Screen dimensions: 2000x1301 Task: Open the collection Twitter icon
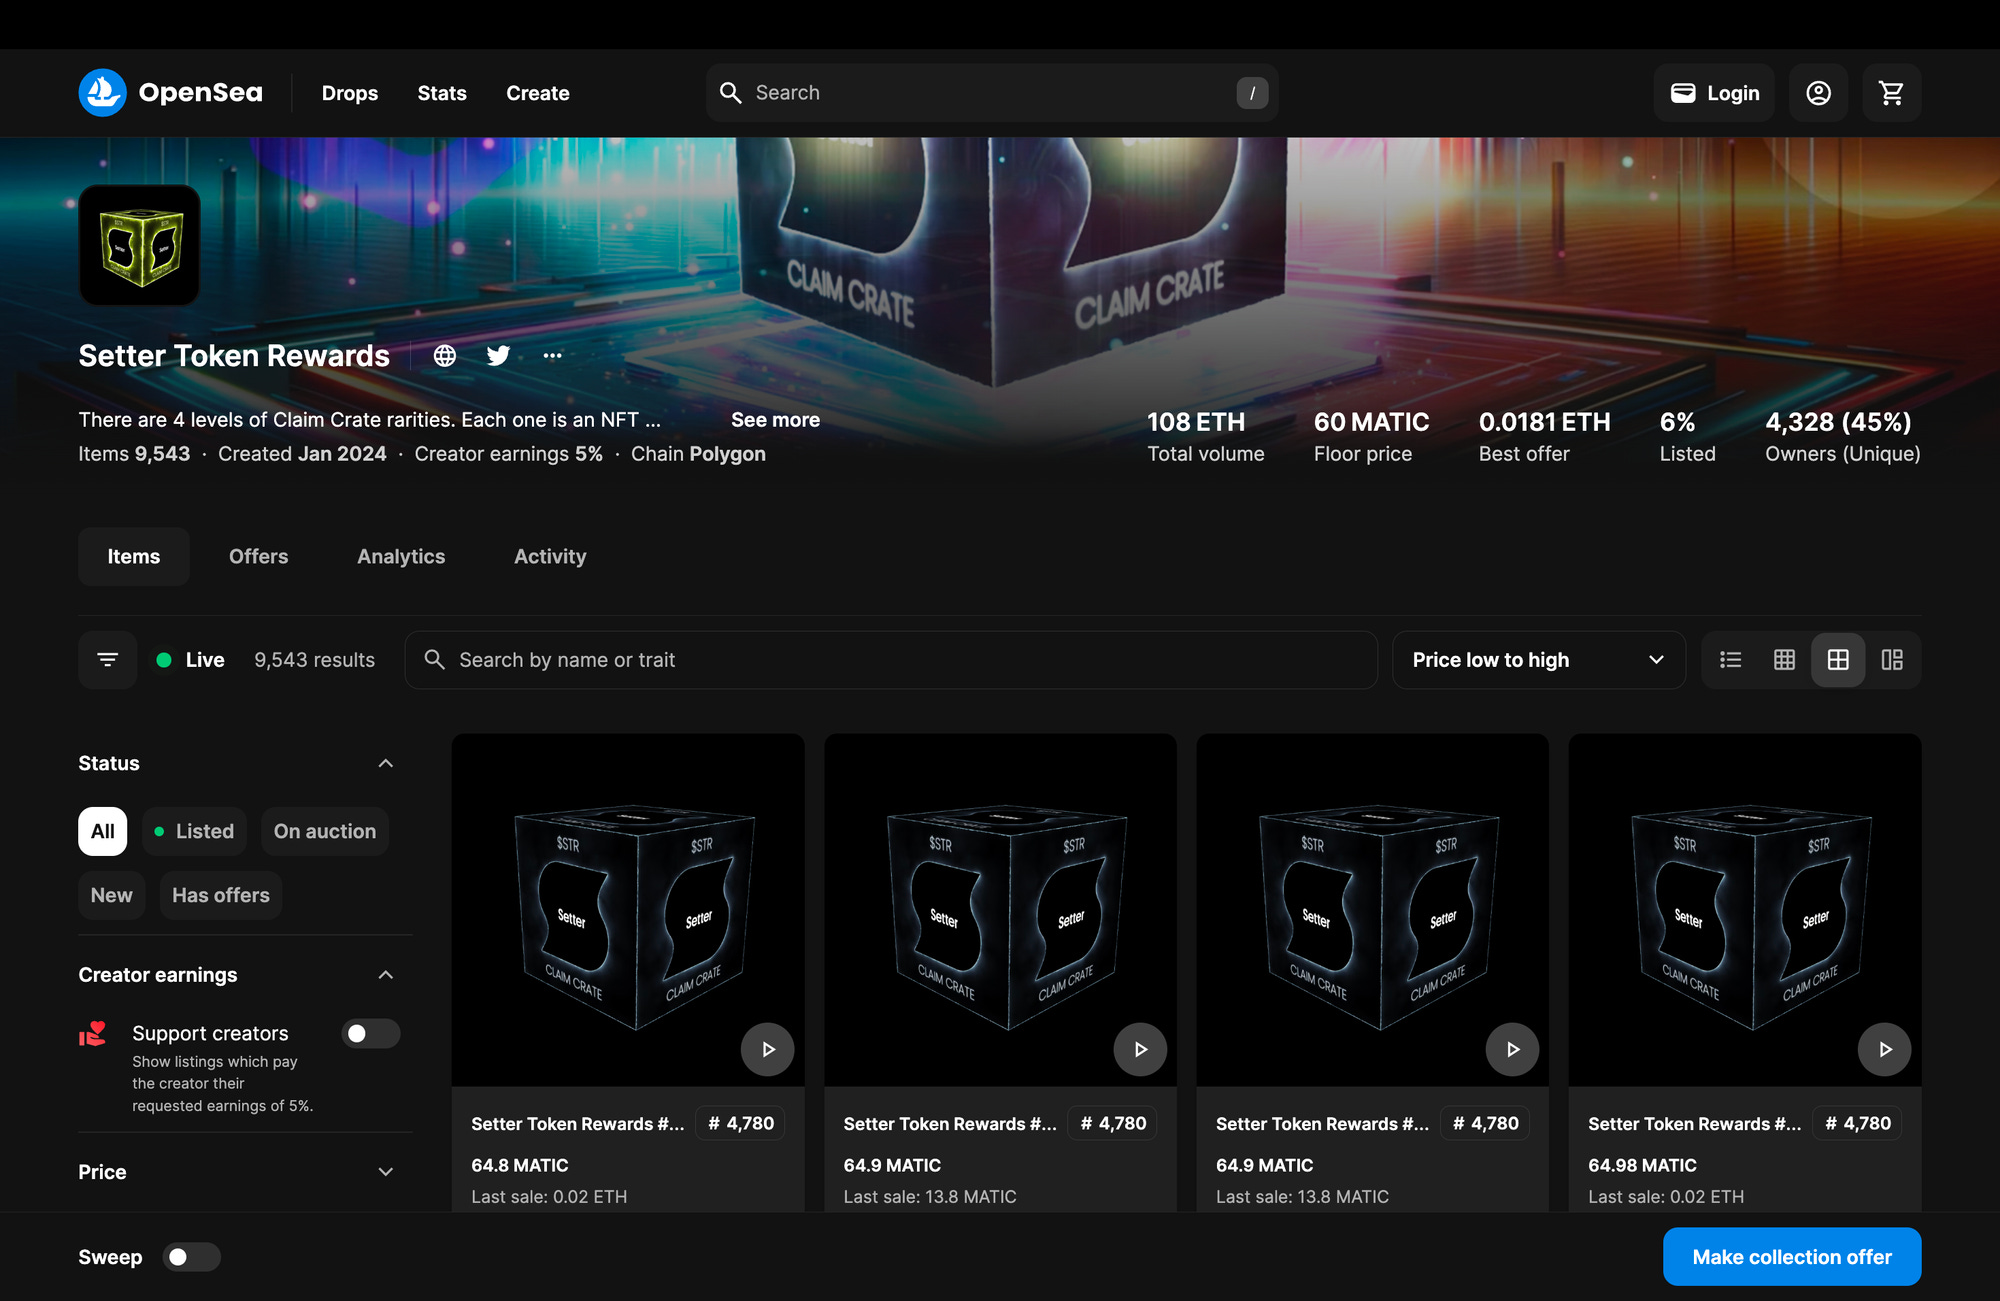(498, 355)
